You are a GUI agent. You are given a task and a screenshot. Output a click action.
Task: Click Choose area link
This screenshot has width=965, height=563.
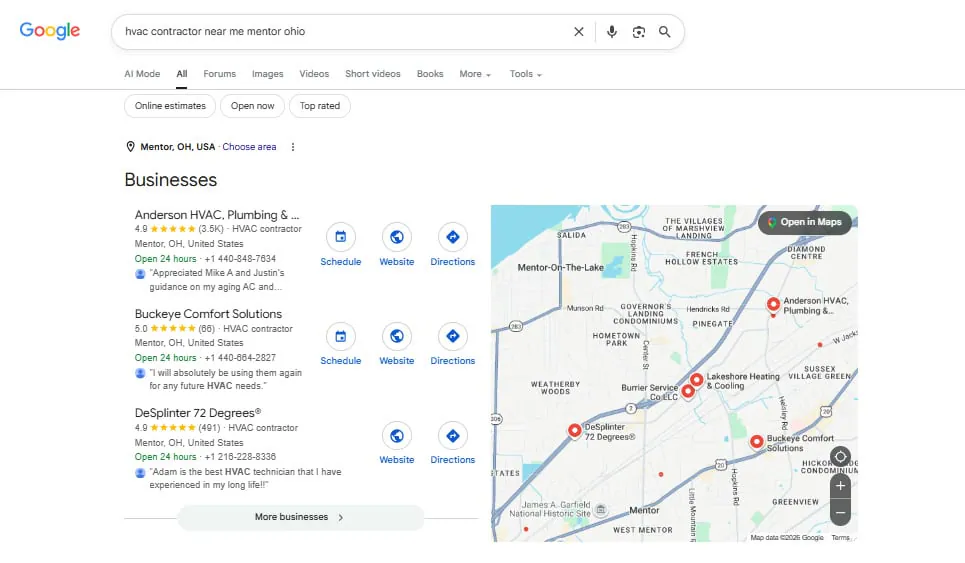pyautogui.click(x=249, y=147)
